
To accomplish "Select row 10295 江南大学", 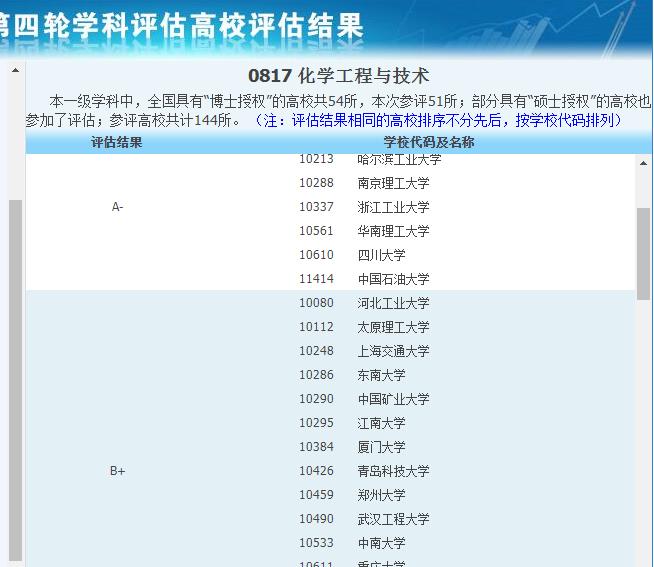I will coord(352,423).
